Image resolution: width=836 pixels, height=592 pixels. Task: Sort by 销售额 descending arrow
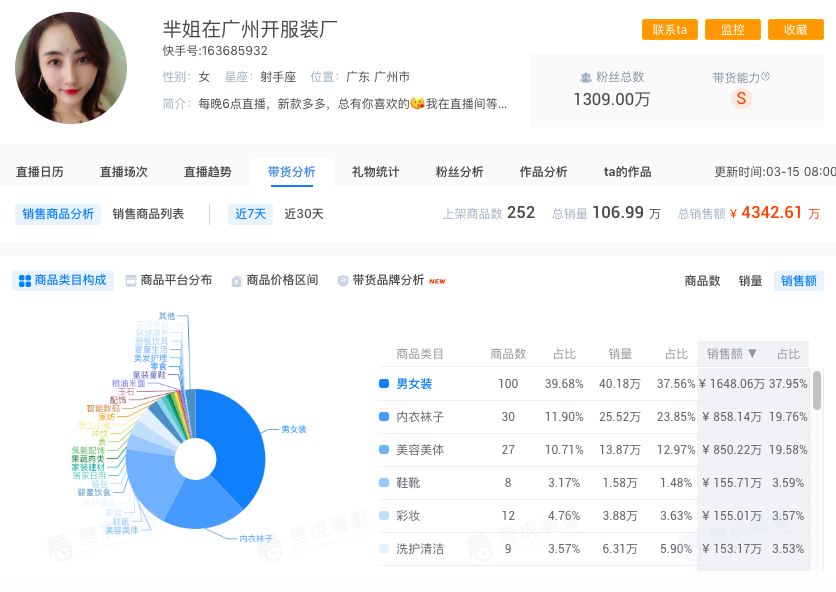point(752,353)
